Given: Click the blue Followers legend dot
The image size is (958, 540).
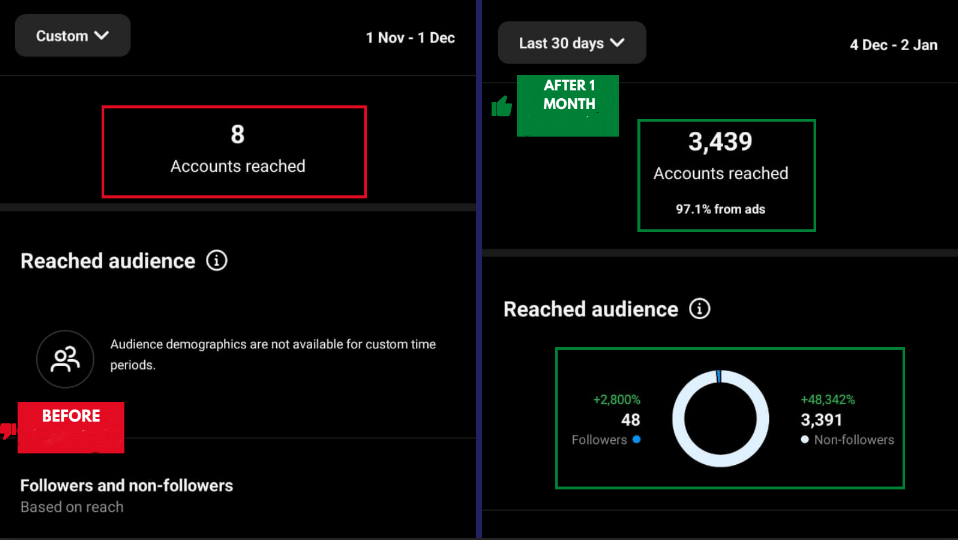Looking at the screenshot, I should [636, 440].
